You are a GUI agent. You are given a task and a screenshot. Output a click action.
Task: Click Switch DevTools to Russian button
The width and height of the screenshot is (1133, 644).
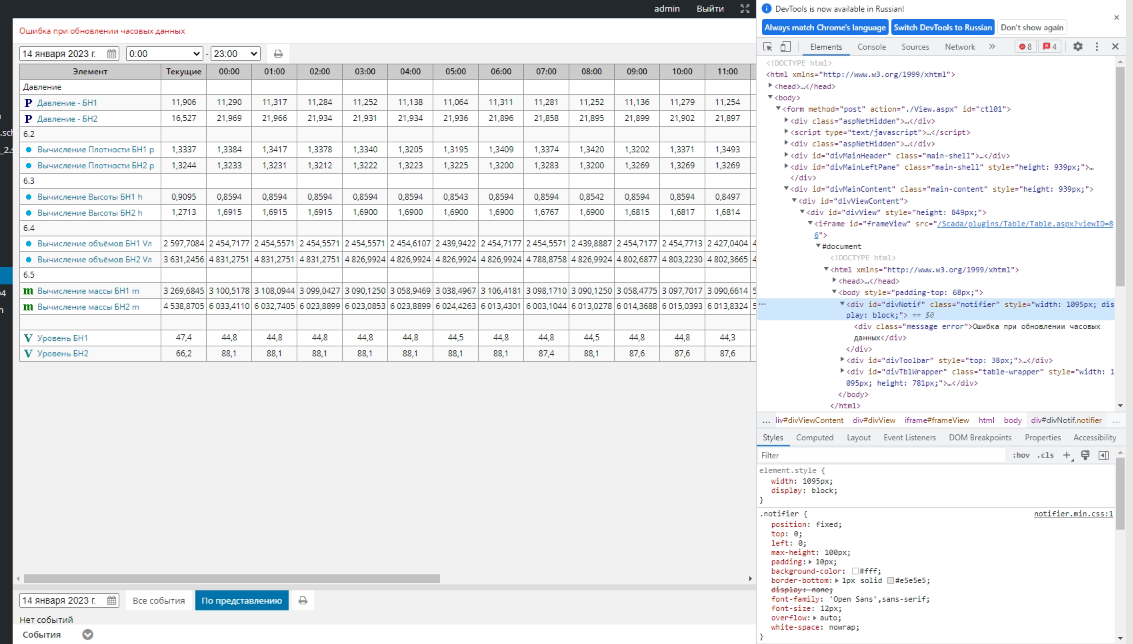click(x=942, y=27)
